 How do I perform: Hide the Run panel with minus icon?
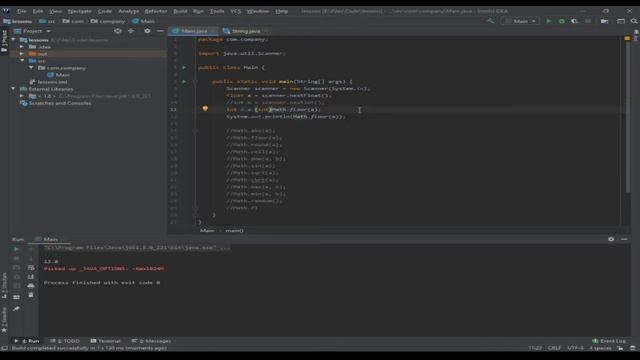point(624,239)
